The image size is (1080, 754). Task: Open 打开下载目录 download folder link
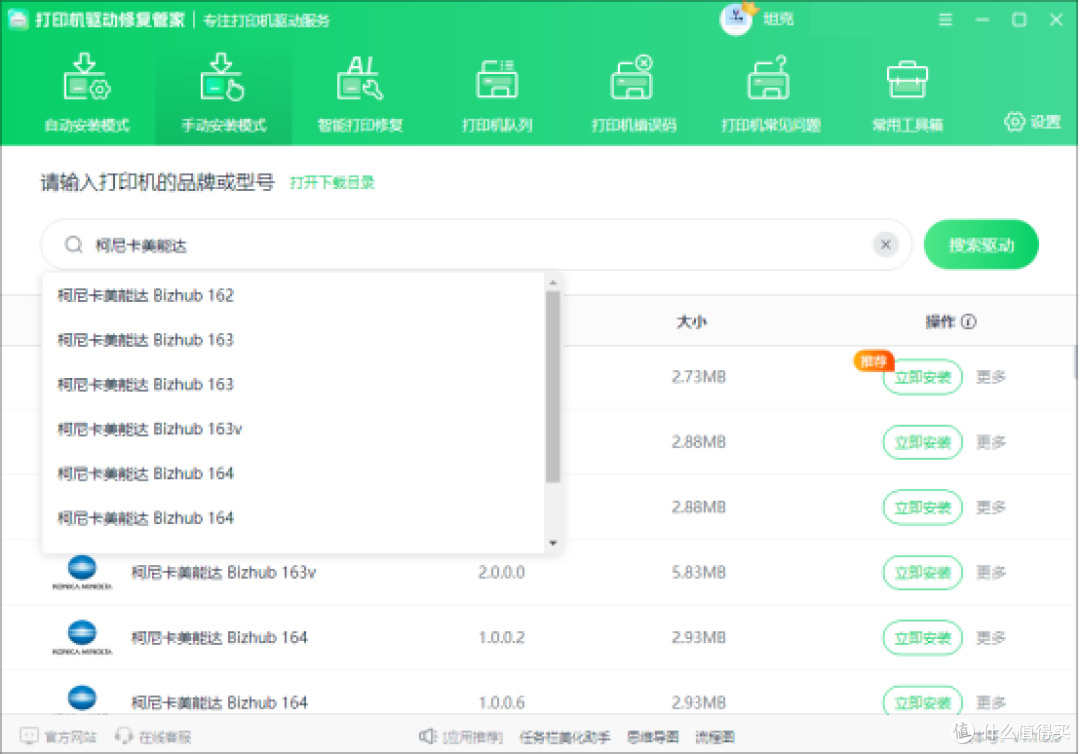tap(332, 182)
